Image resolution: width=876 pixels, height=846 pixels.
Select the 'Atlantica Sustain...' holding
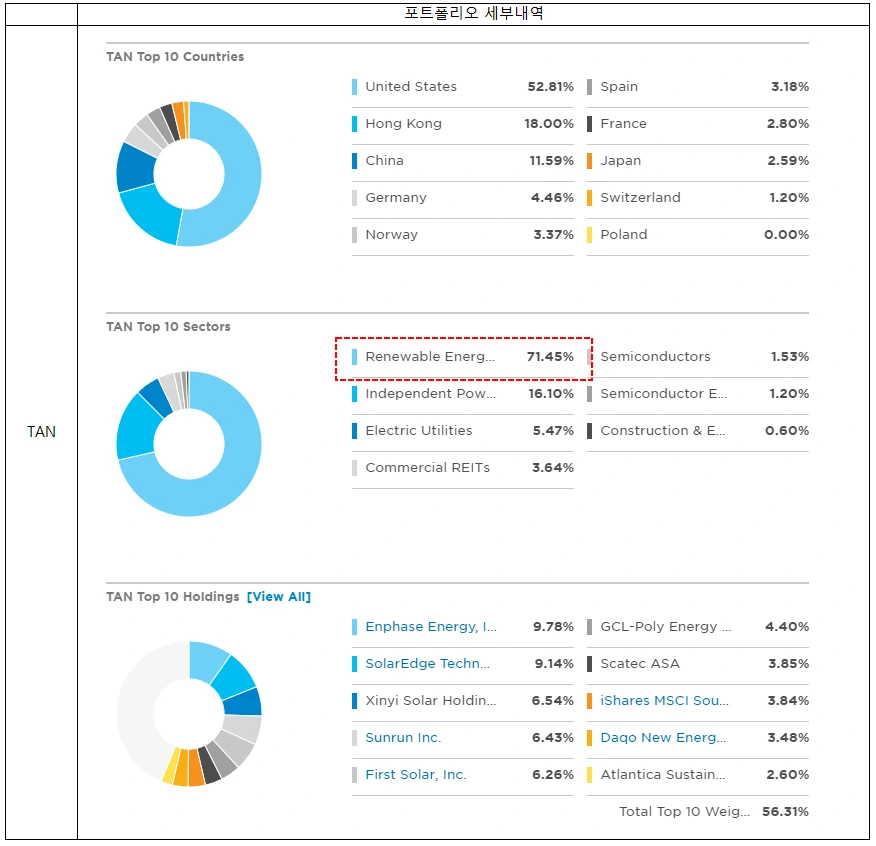tap(663, 774)
